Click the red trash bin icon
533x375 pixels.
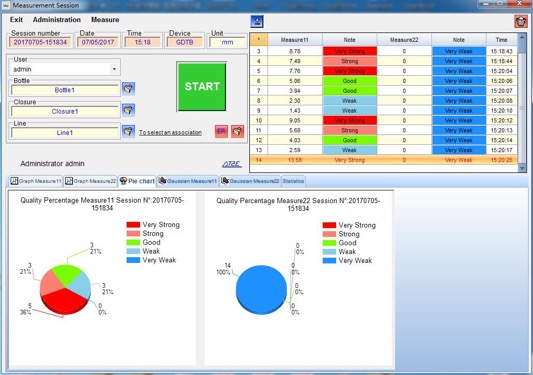[x=521, y=21]
